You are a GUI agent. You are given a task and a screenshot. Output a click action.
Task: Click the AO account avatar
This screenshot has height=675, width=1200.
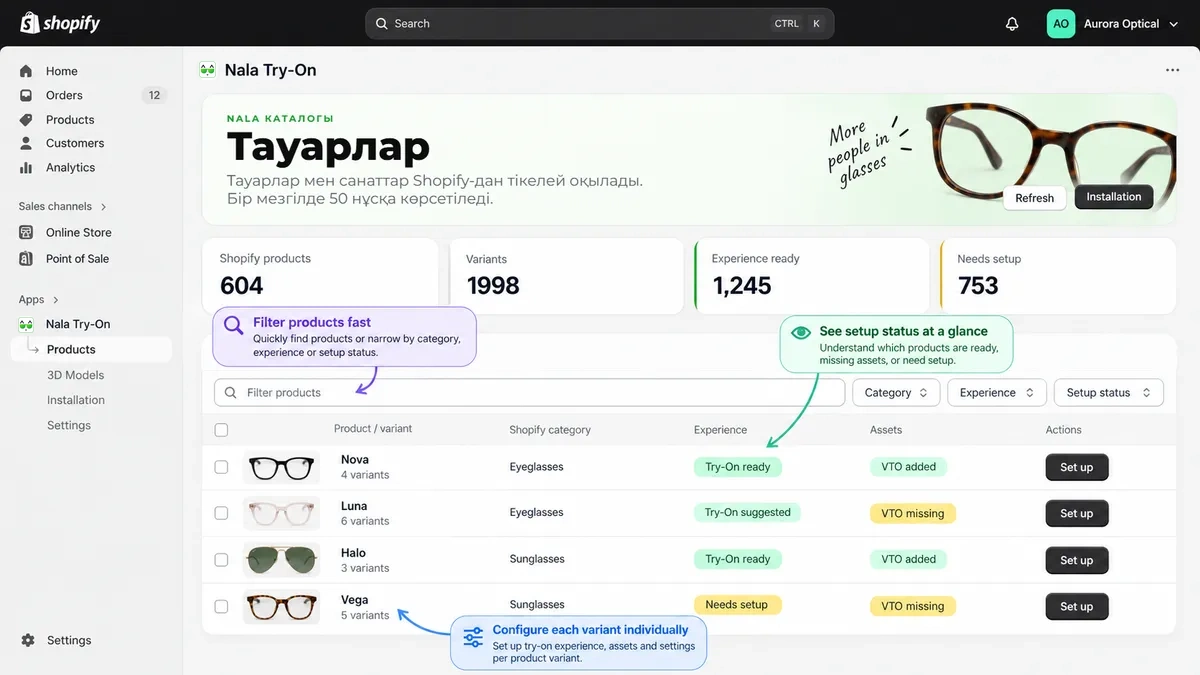pyautogui.click(x=1061, y=24)
